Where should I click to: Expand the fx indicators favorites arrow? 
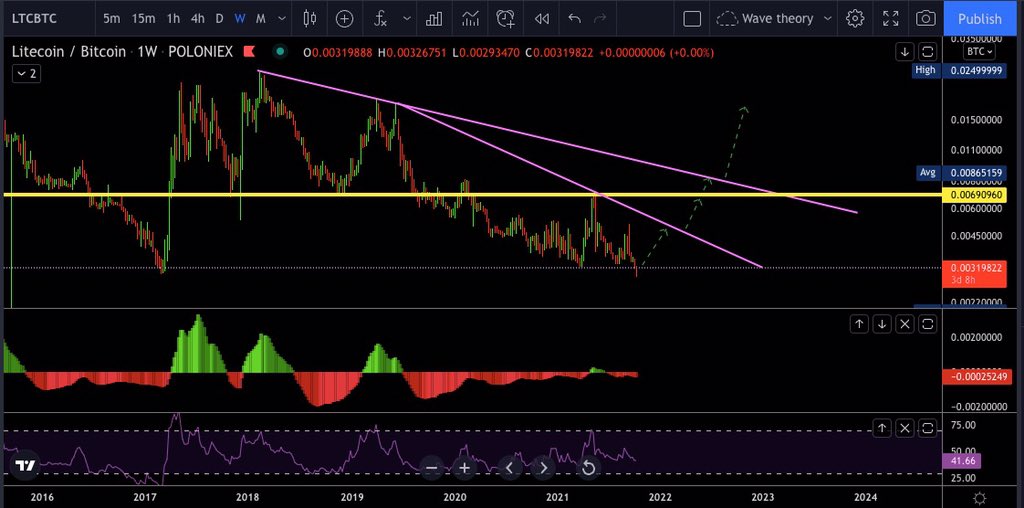(x=407, y=19)
